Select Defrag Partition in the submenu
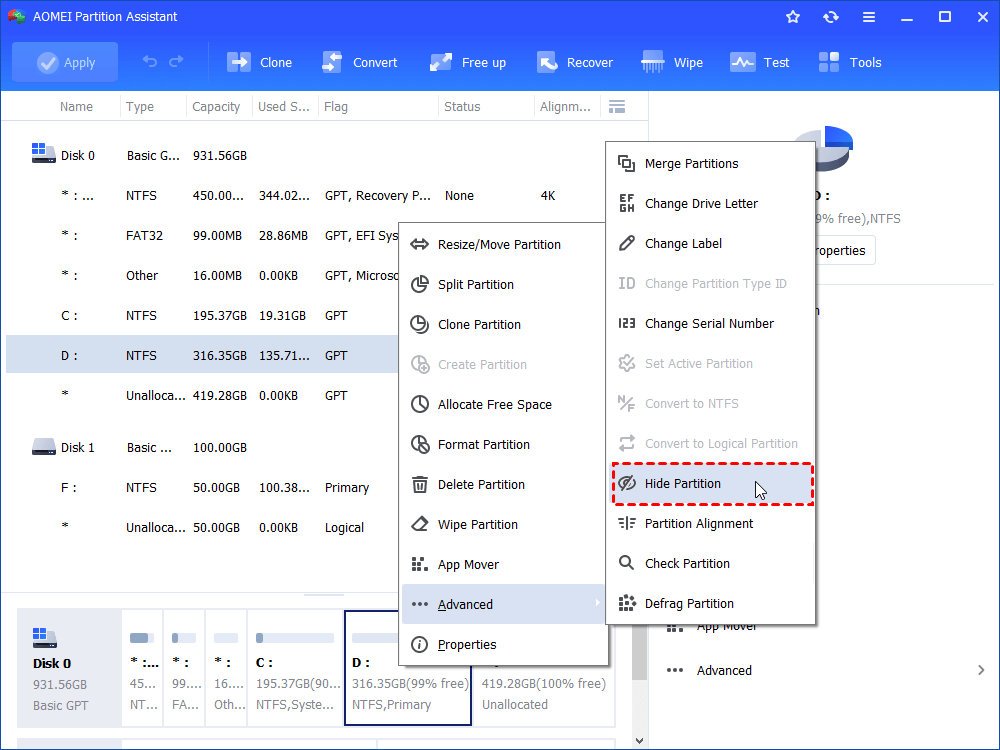The image size is (1000, 750). pyautogui.click(x=710, y=603)
